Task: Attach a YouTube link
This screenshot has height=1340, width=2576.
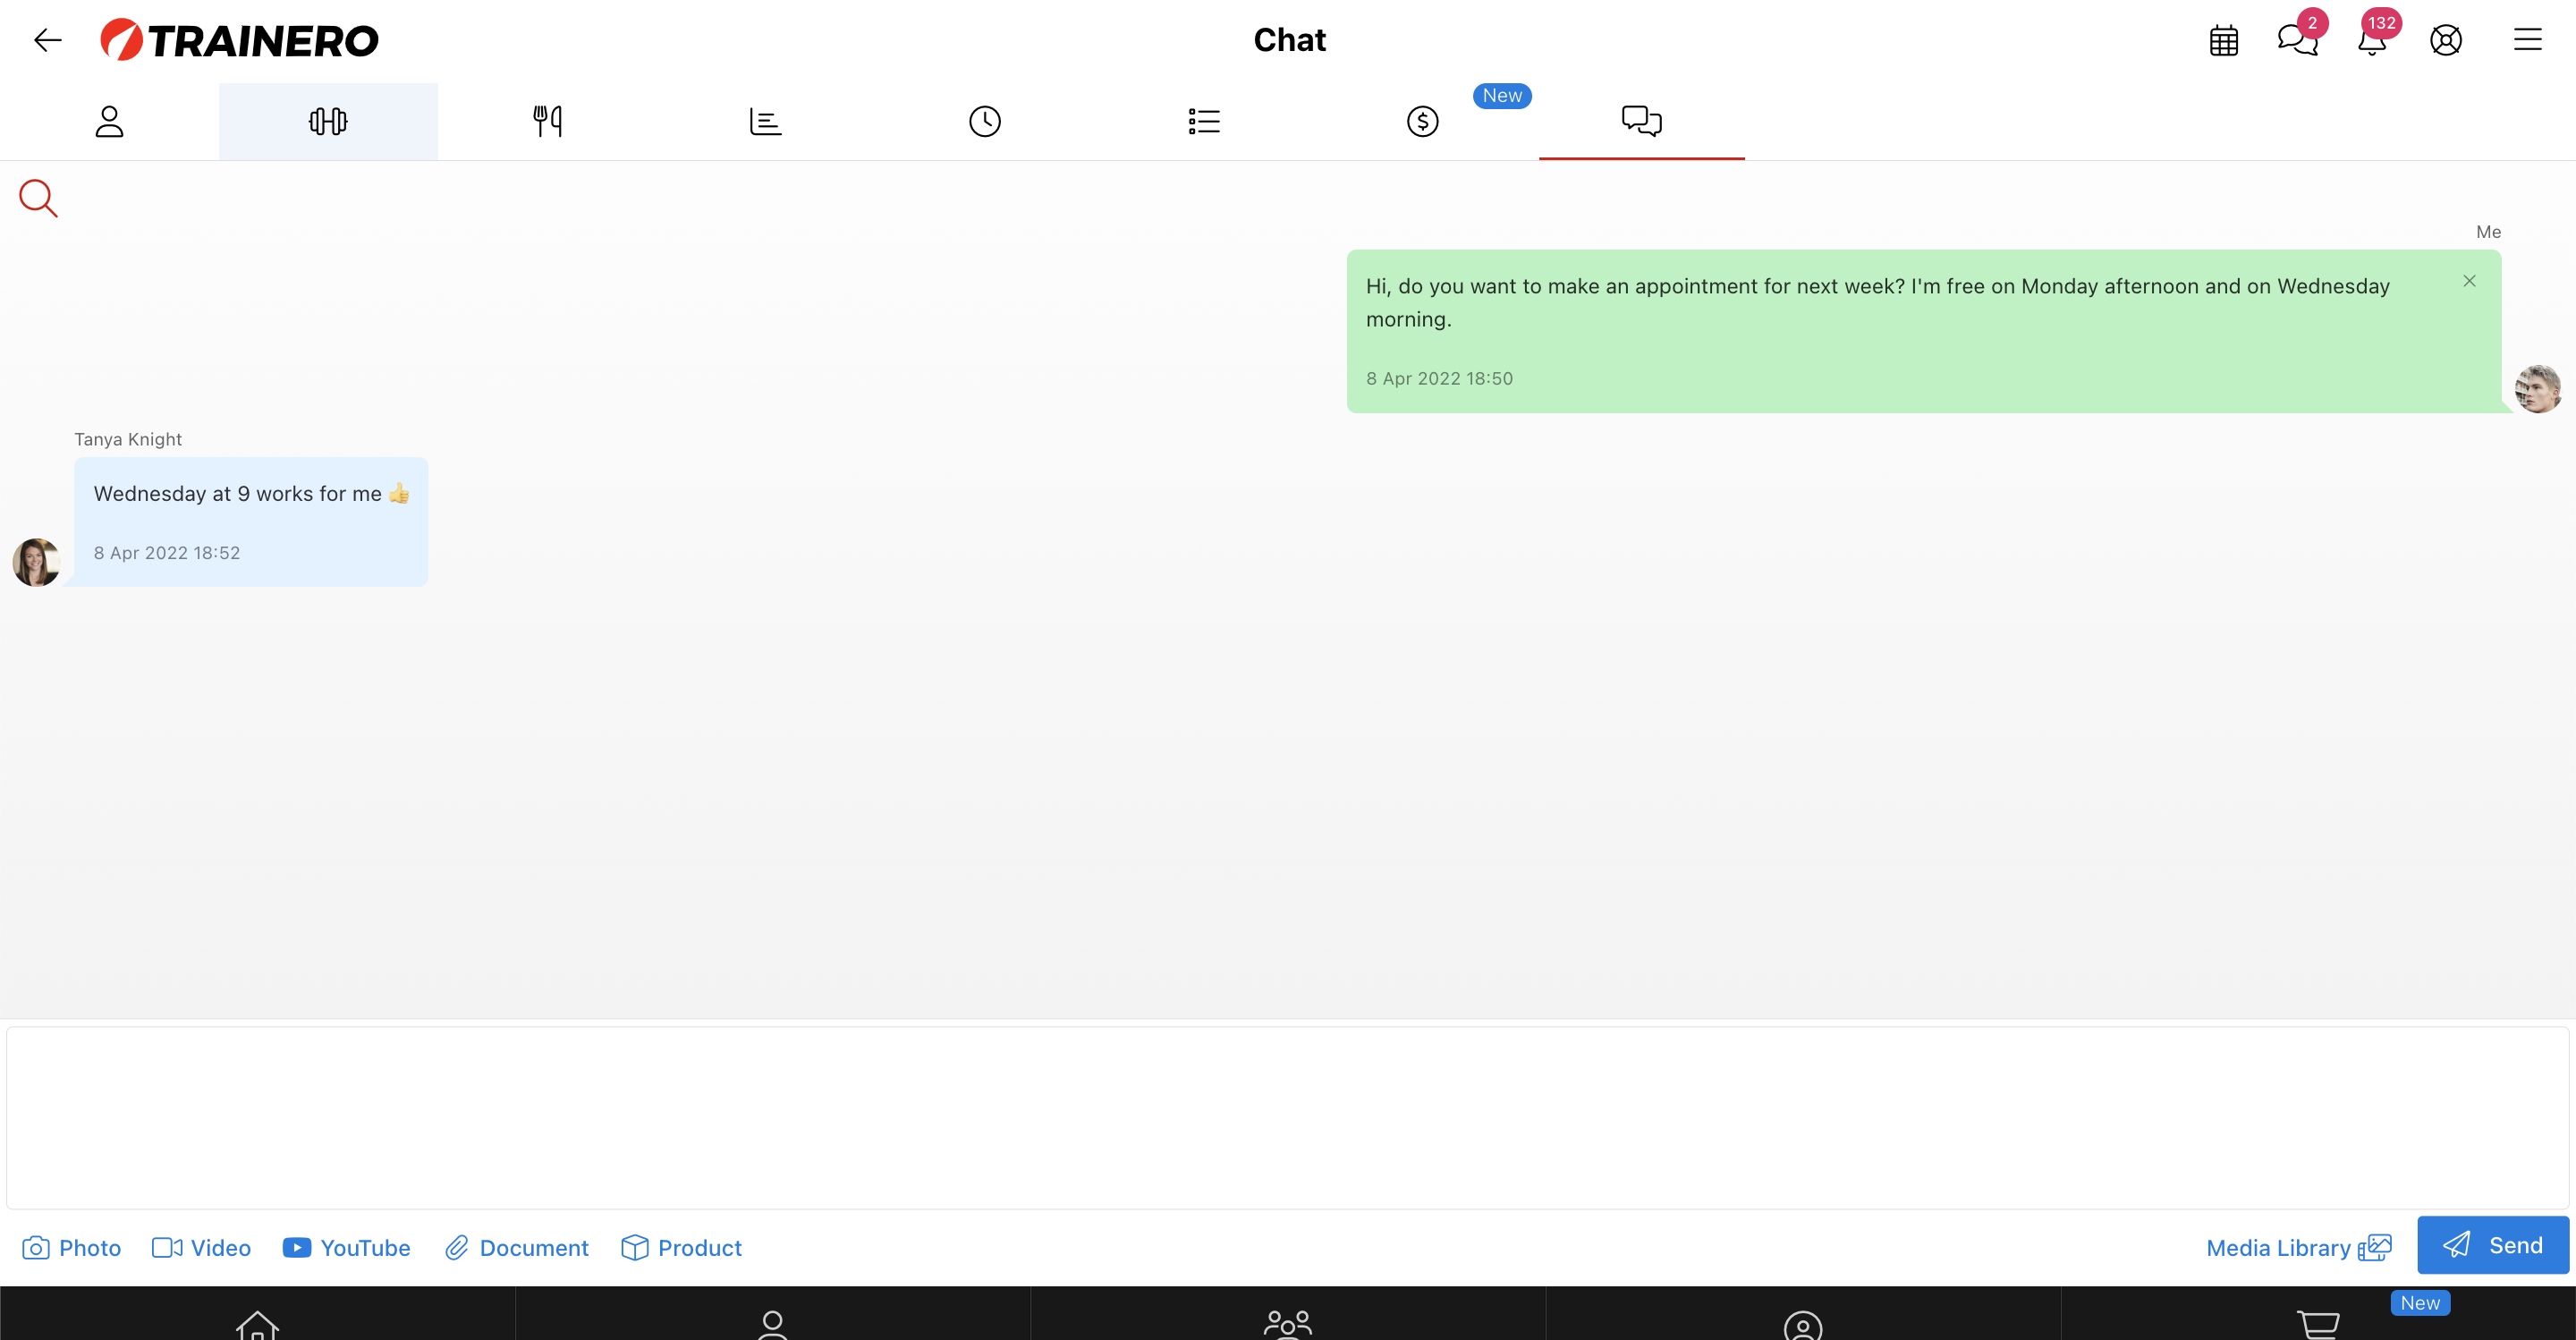Action: [x=347, y=1247]
